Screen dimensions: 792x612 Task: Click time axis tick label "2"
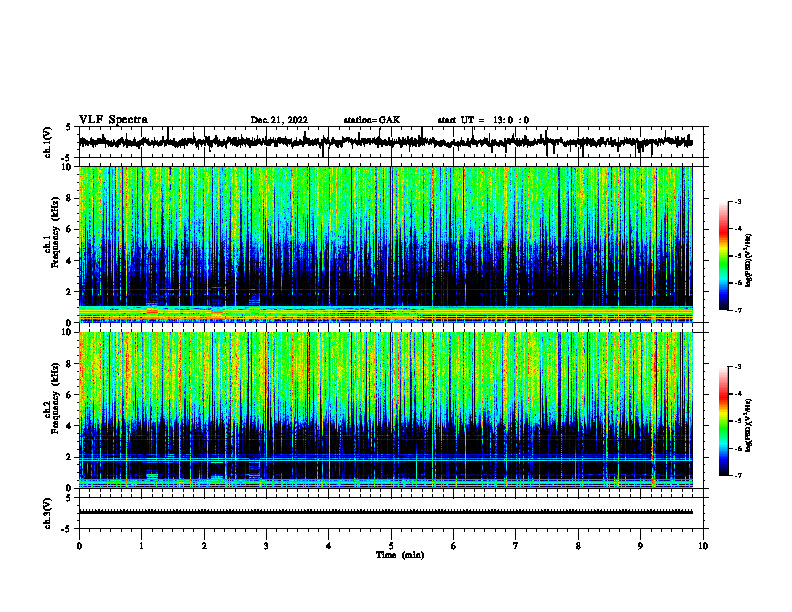pyautogui.click(x=204, y=546)
